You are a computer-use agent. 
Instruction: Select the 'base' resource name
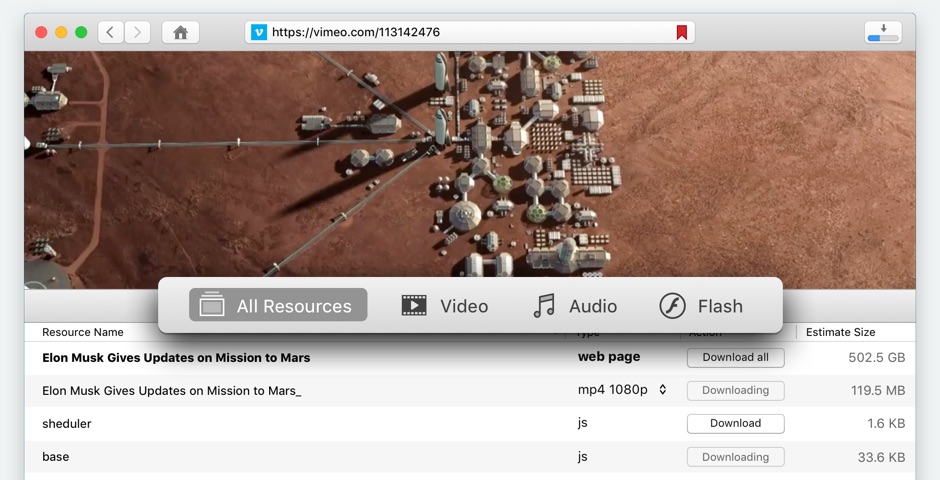pyautogui.click(x=56, y=457)
